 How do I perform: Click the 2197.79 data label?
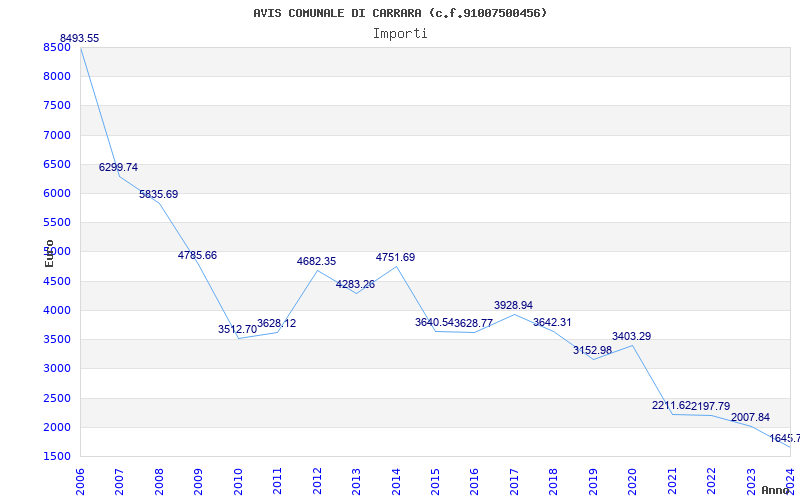711,406
